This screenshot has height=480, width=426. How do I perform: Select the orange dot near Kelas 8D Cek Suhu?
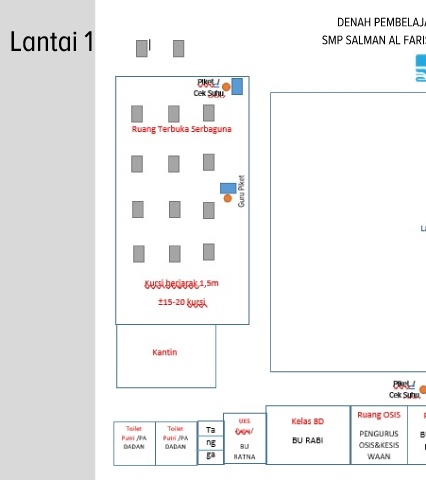pyautogui.click(x=423, y=390)
